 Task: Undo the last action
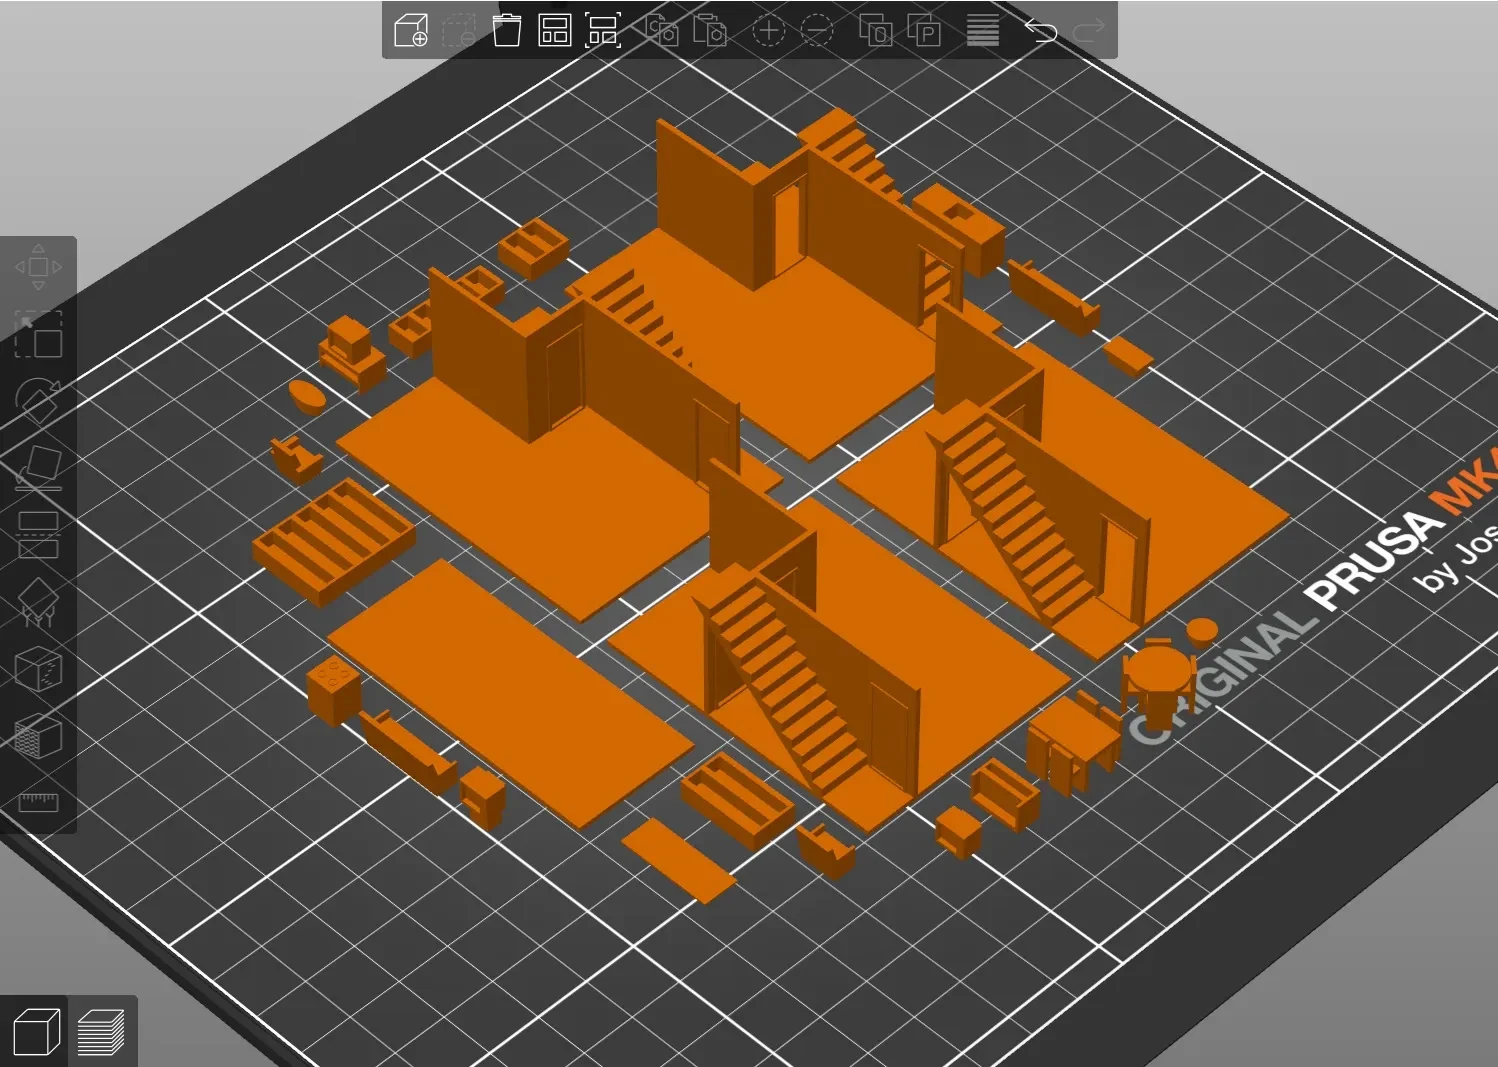point(1041,30)
